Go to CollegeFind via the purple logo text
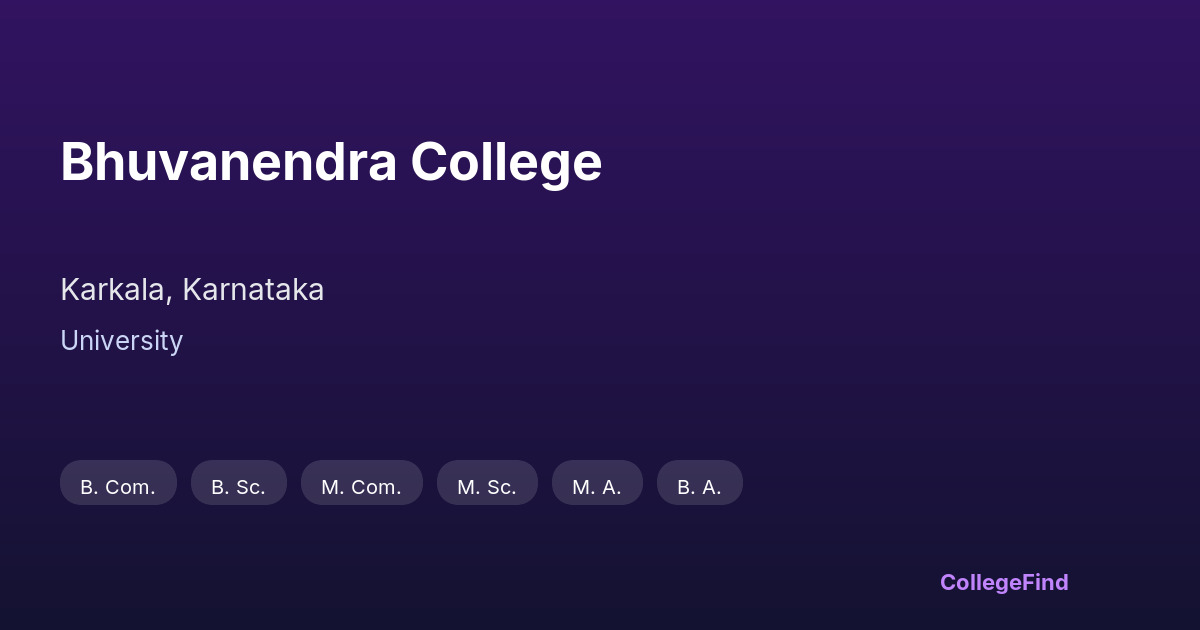 (x=1003, y=582)
